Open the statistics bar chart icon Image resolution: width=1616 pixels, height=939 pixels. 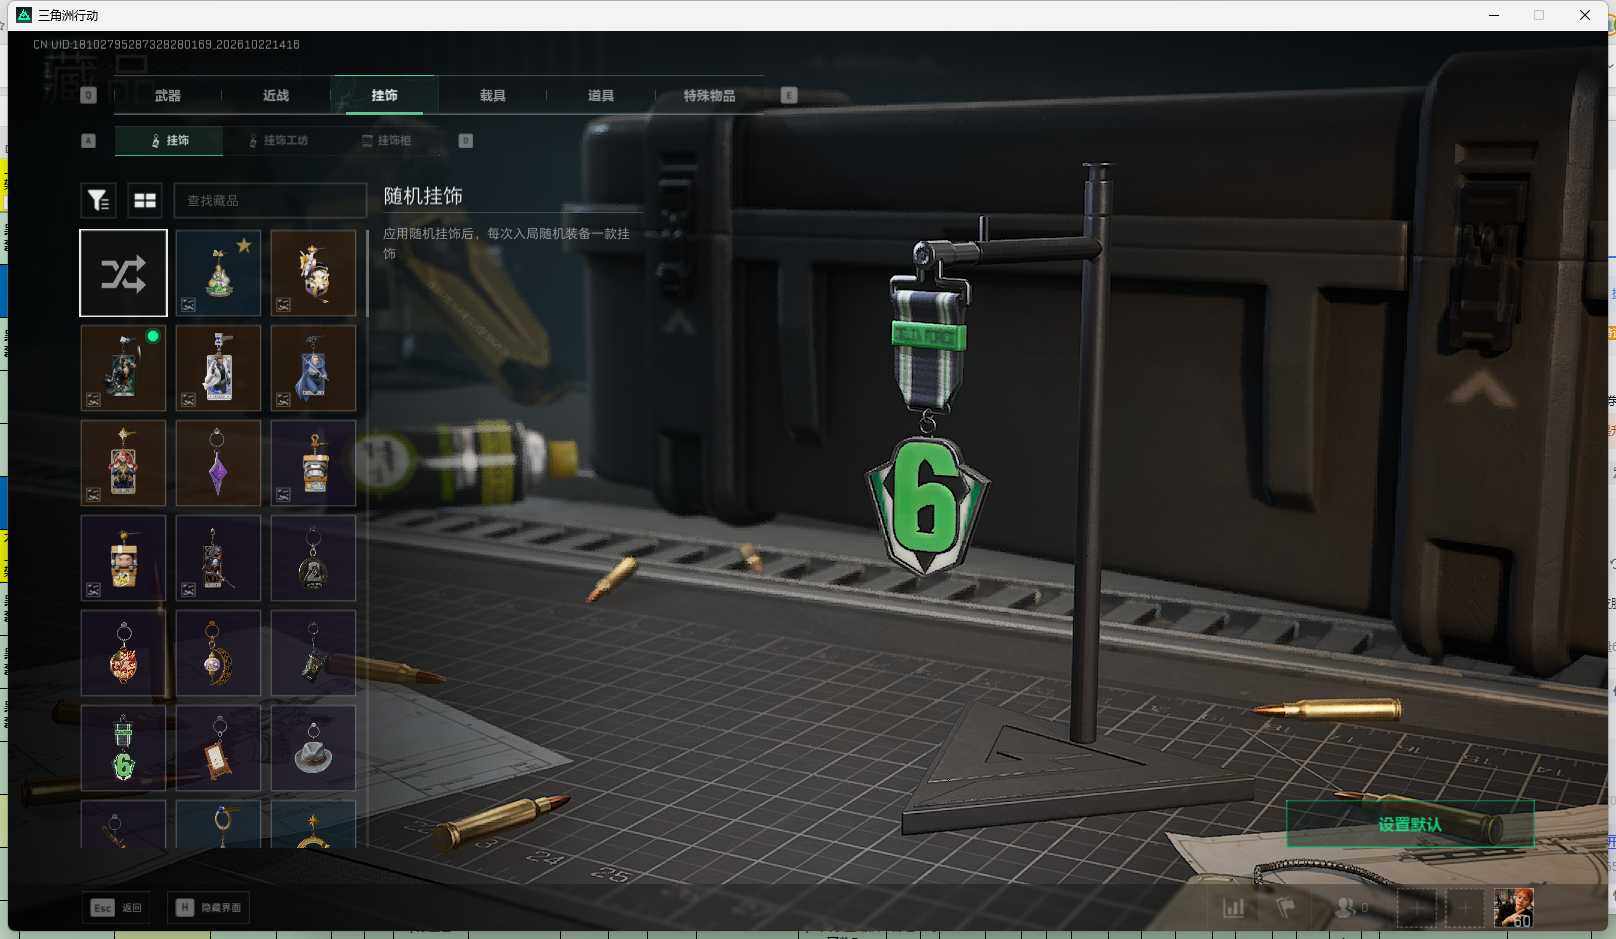[1234, 908]
